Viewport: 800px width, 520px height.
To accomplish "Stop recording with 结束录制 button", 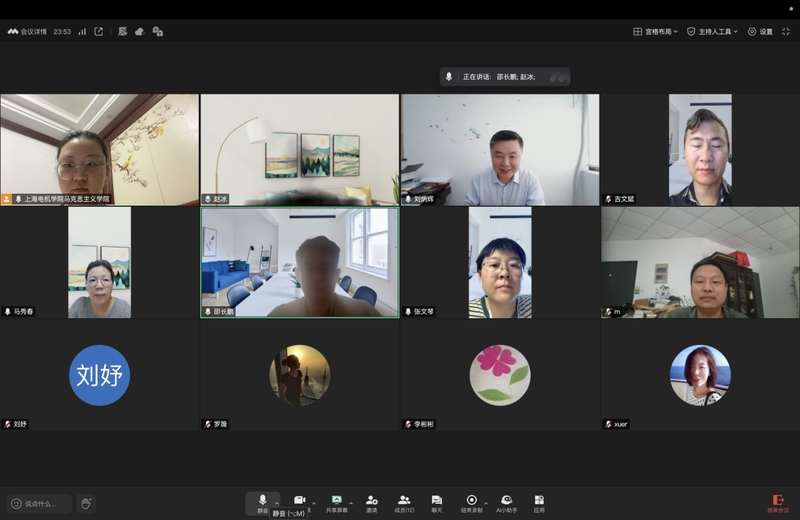I will click(x=472, y=502).
